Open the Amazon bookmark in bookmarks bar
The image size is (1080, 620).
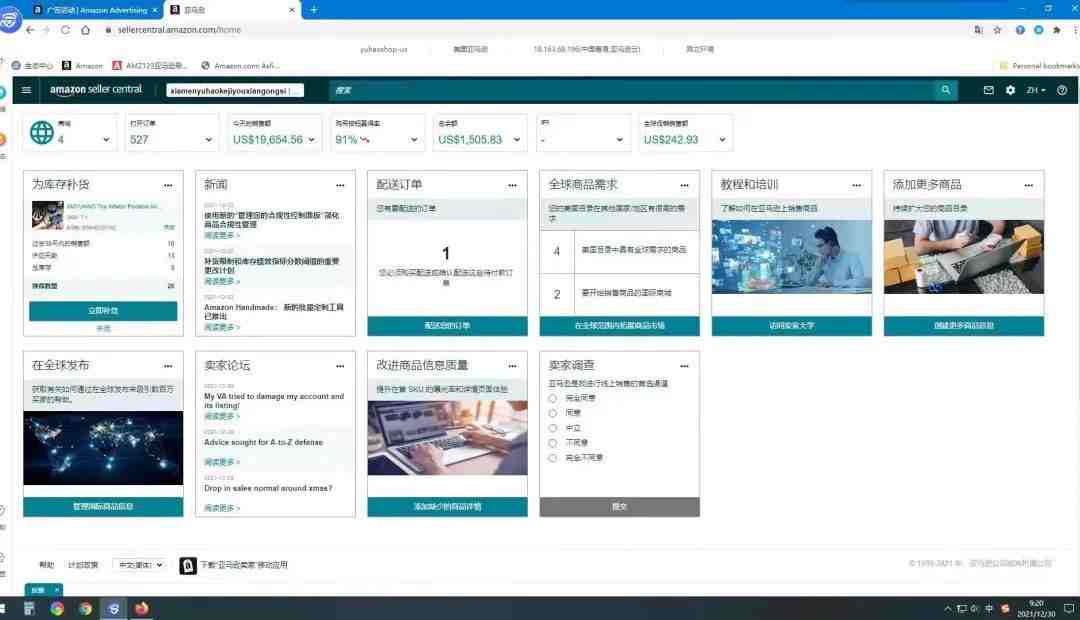pyautogui.click(x=83, y=65)
